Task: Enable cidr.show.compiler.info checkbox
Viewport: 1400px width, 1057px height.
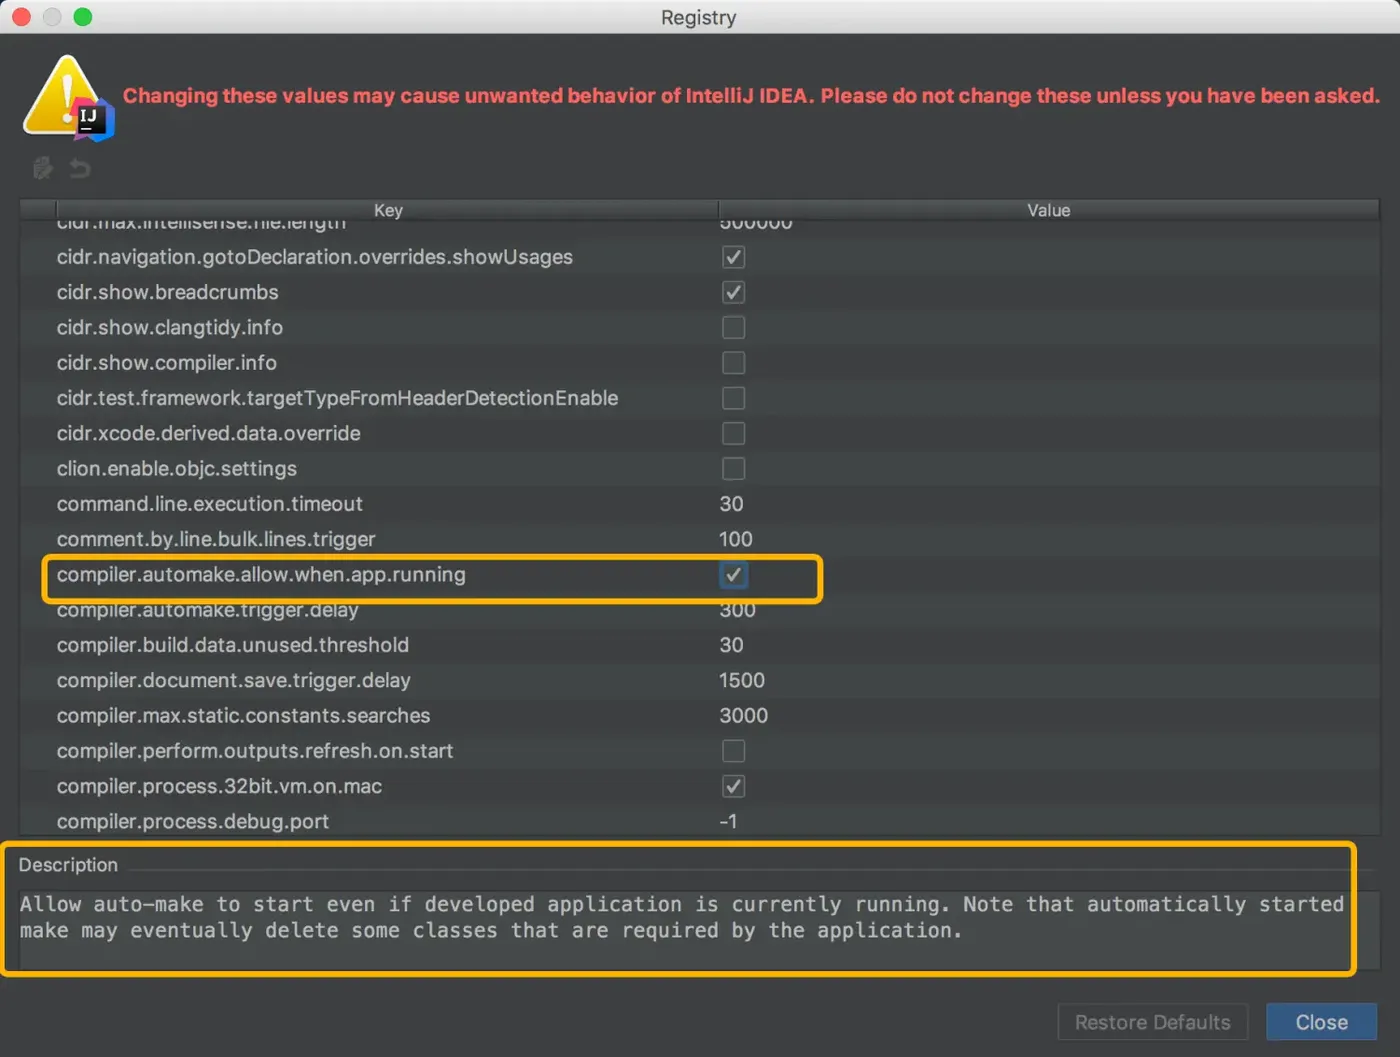Action: (x=733, y=363)
